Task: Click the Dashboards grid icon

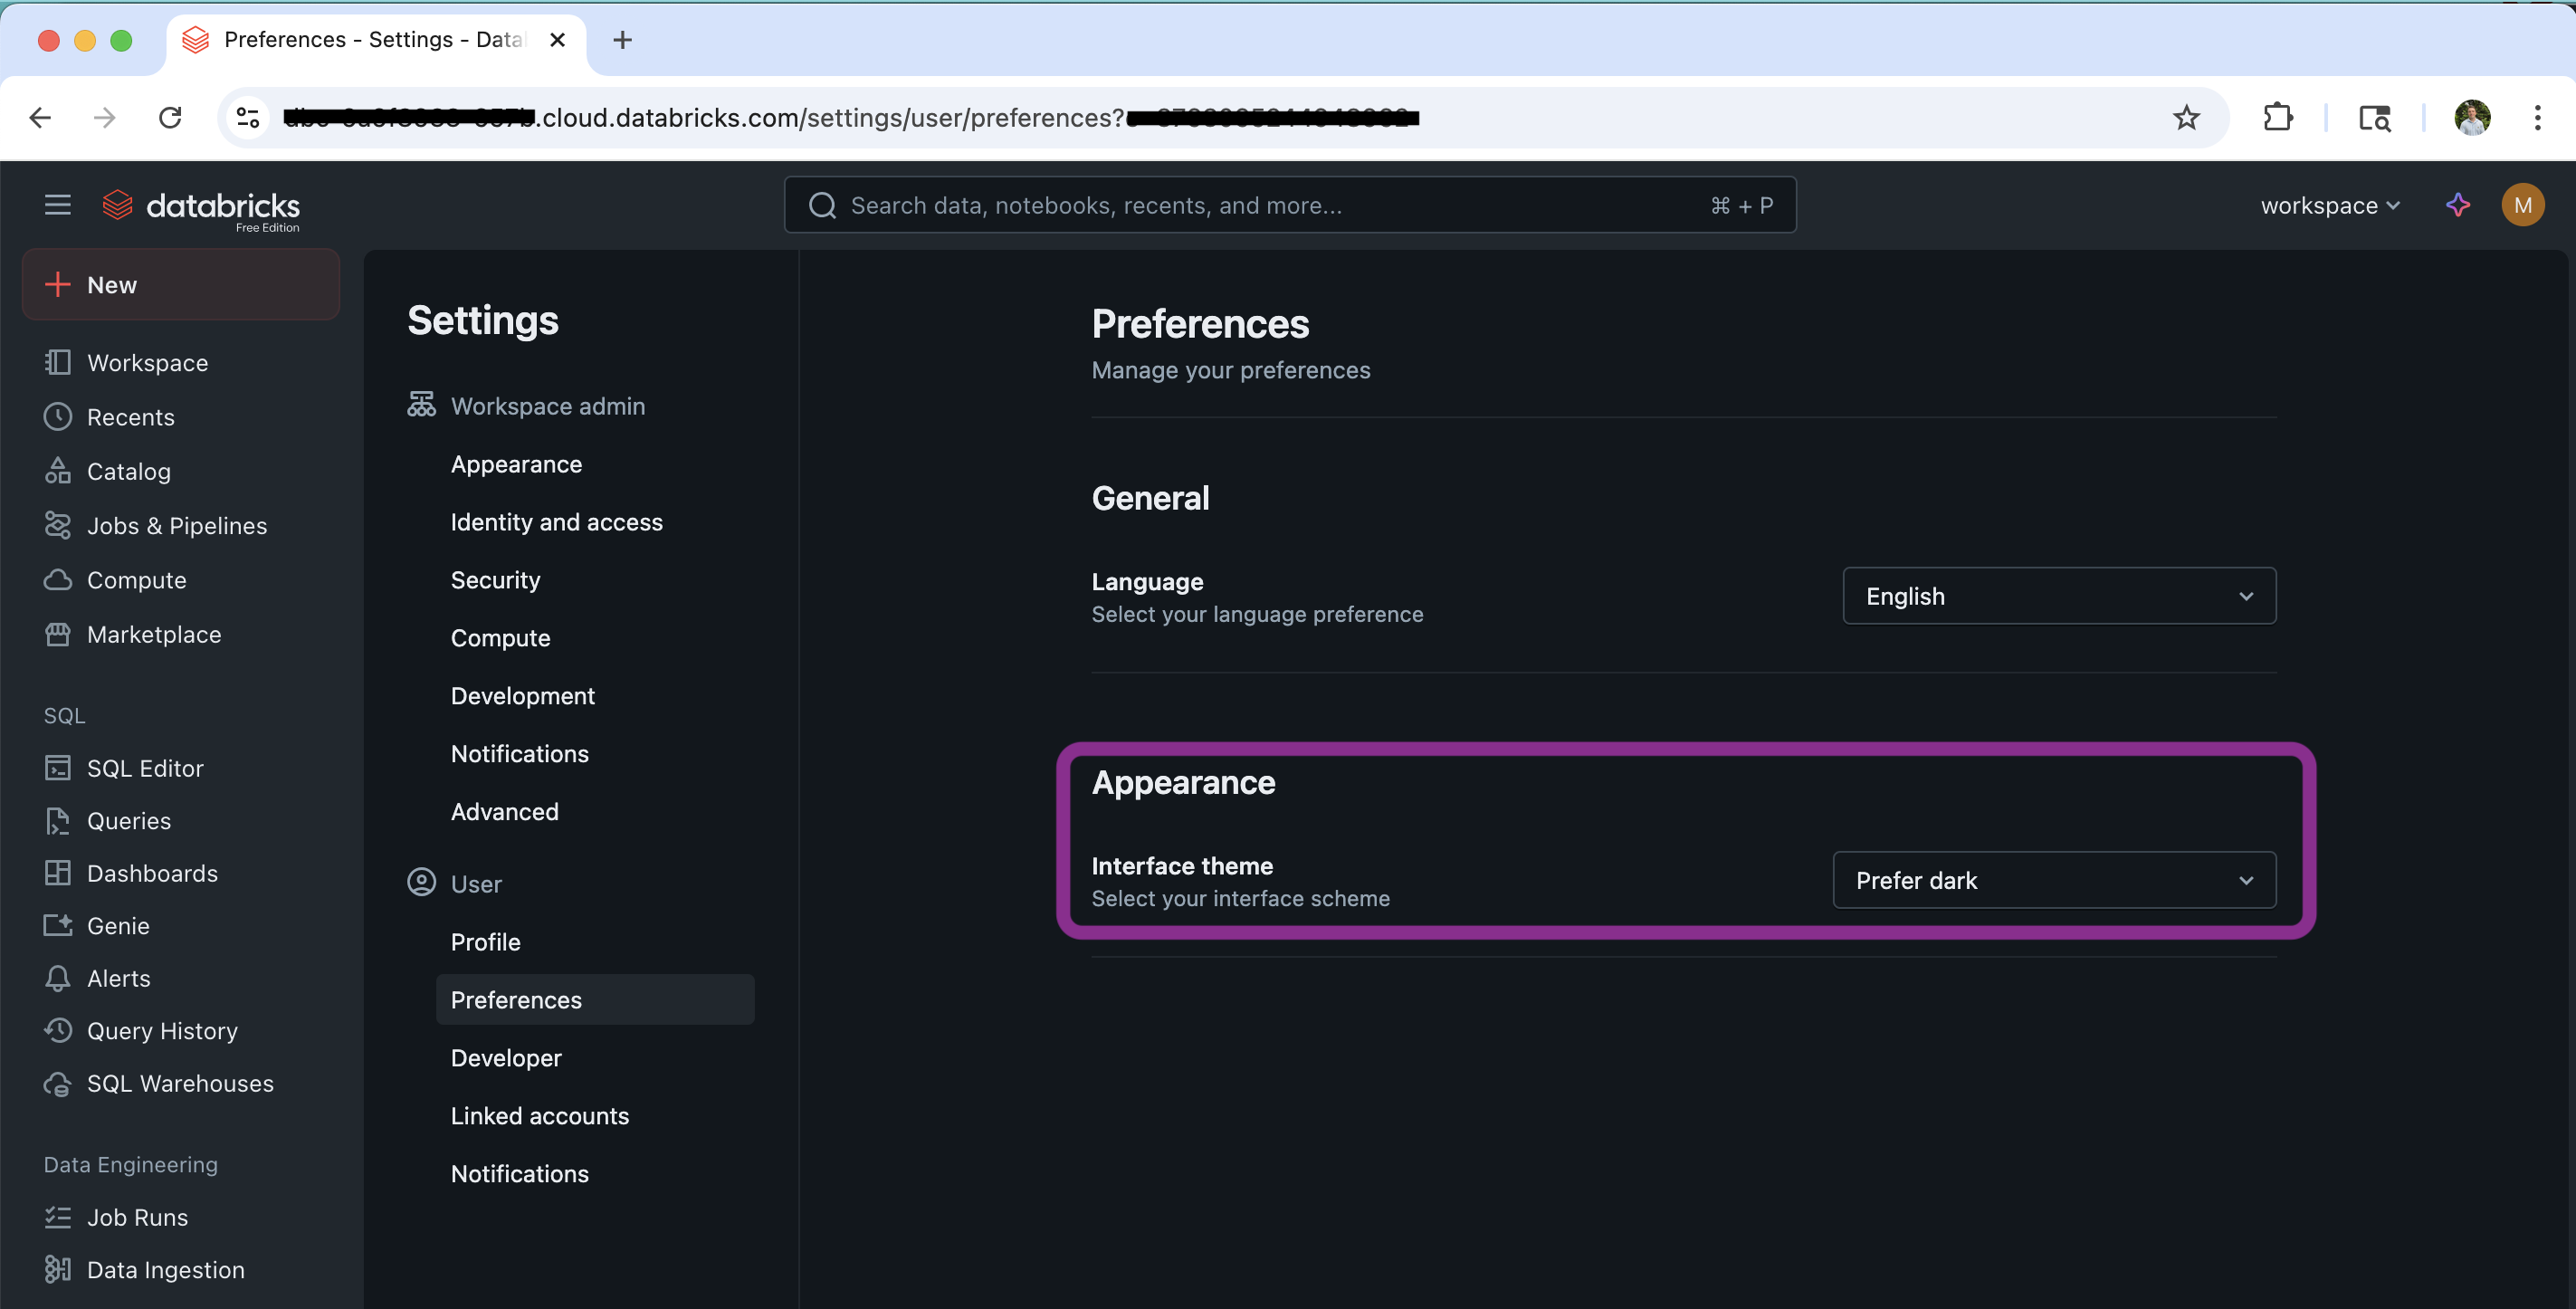Action: pos(58,873)
